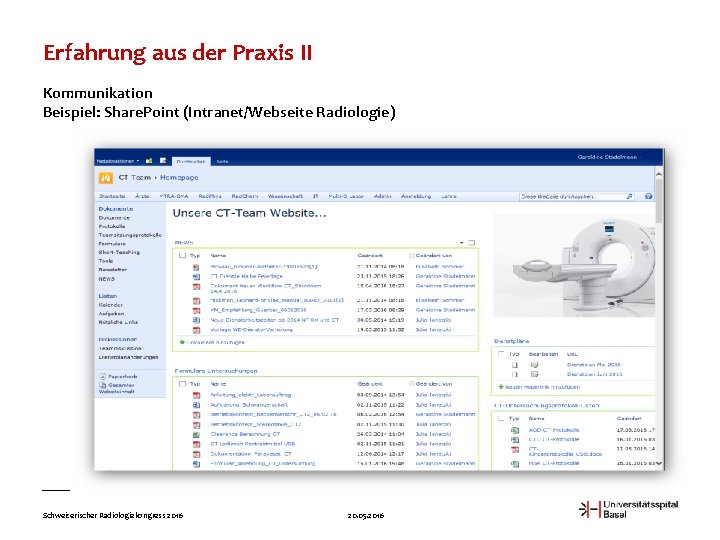Sort News list by Geändert column
The width and height of the screenshot is (720, 540).
point(370,255)
